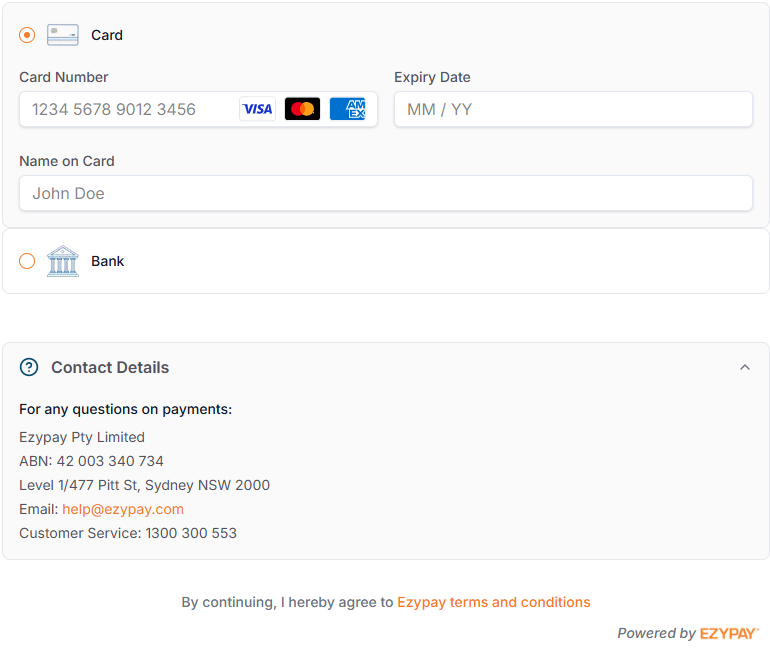The width and height of the screenshot is (770, 648).
Task: Click the Level 1/477 Pitt St address
Action: 144,485
